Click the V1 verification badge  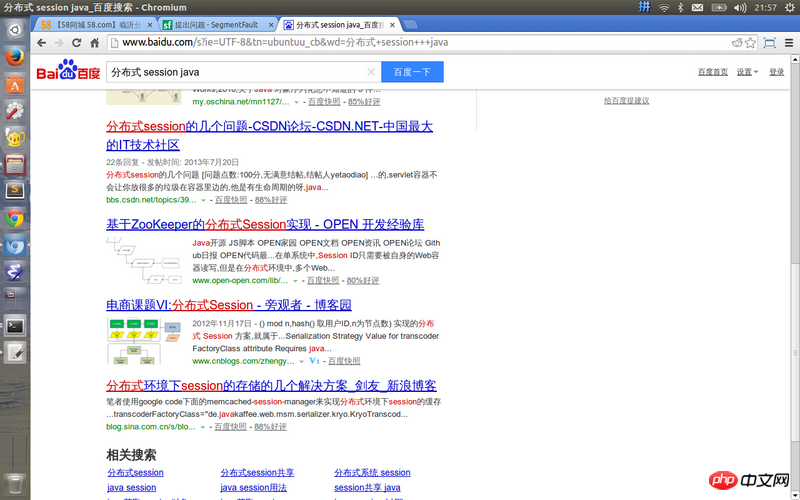314,361
